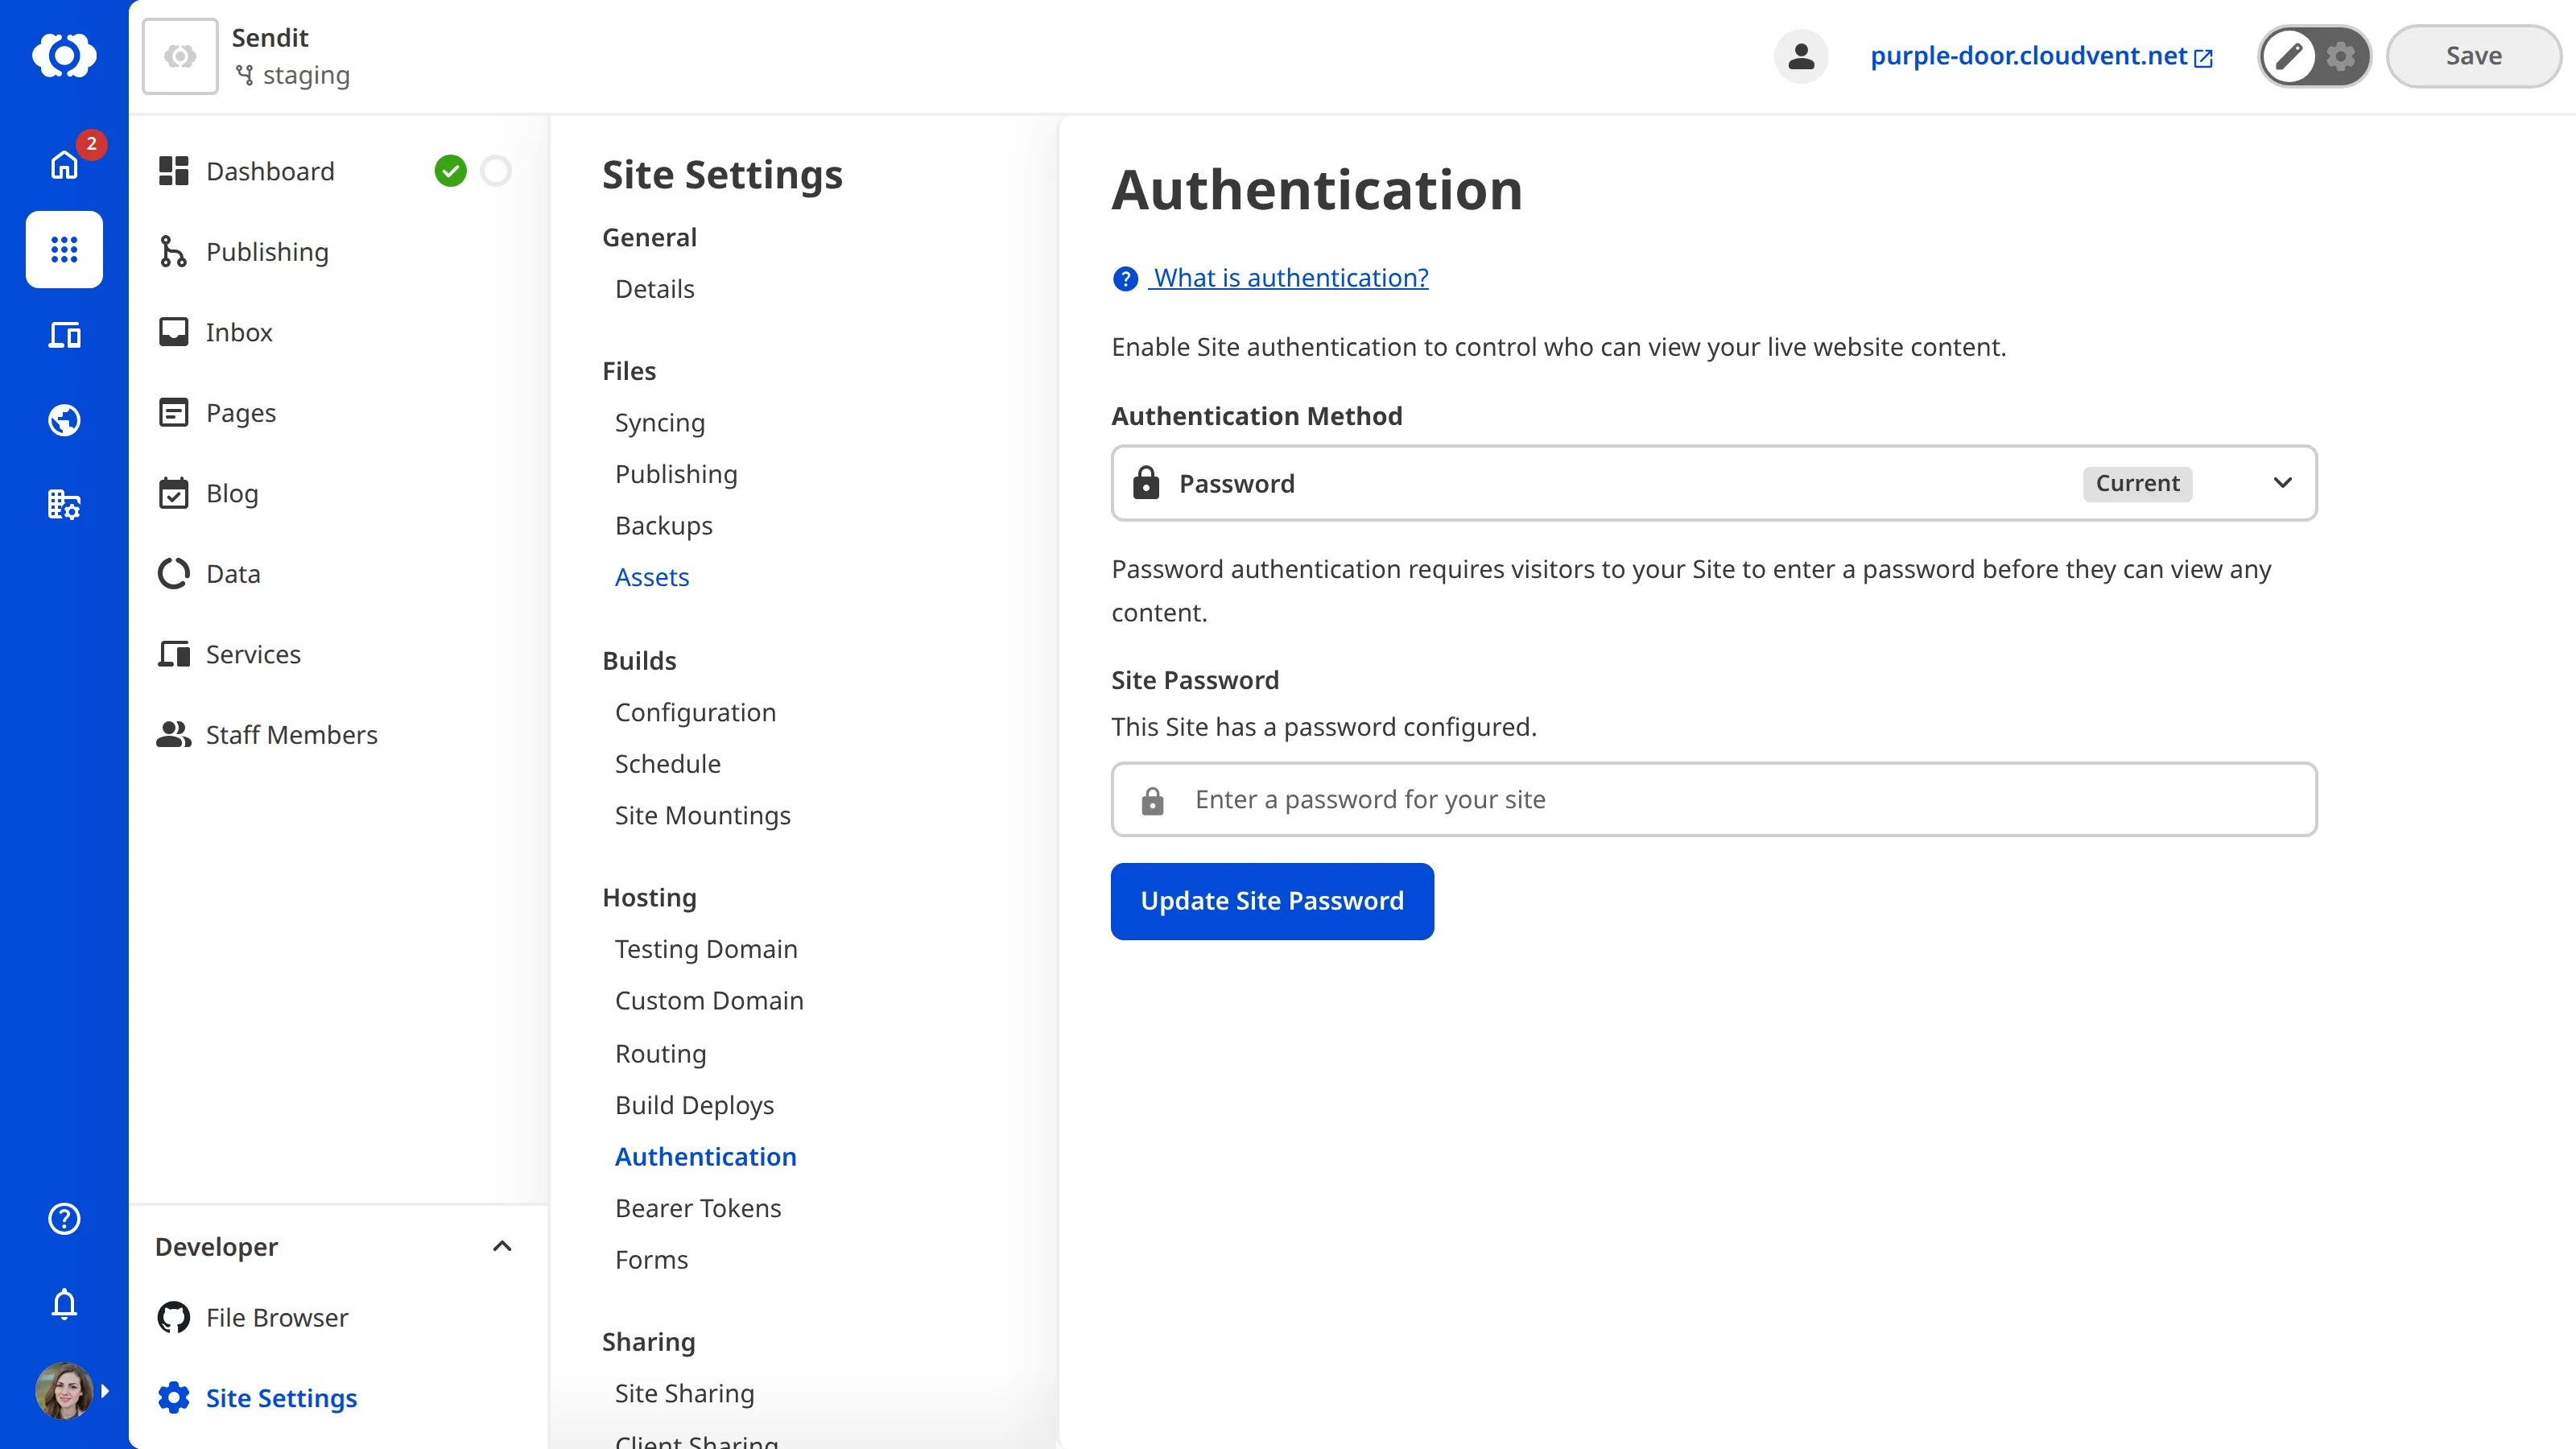Click the green checkmark status icon
2576x1449 pixels.
pyautogui.click(x=450, y=171)
